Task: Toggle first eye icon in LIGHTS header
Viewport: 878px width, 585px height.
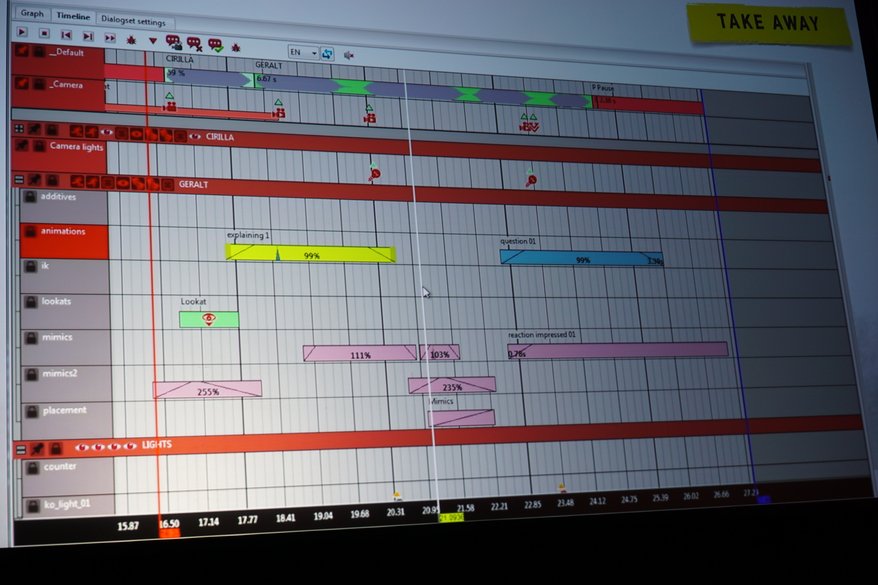Action: coord(82,447)
